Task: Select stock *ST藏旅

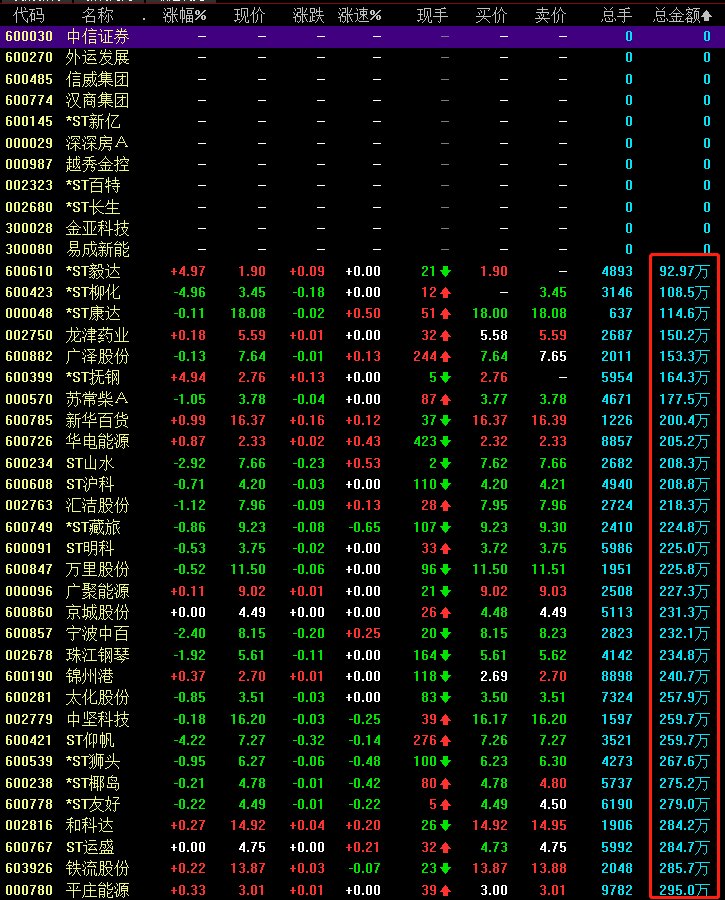Action: (x=93, y=527)
